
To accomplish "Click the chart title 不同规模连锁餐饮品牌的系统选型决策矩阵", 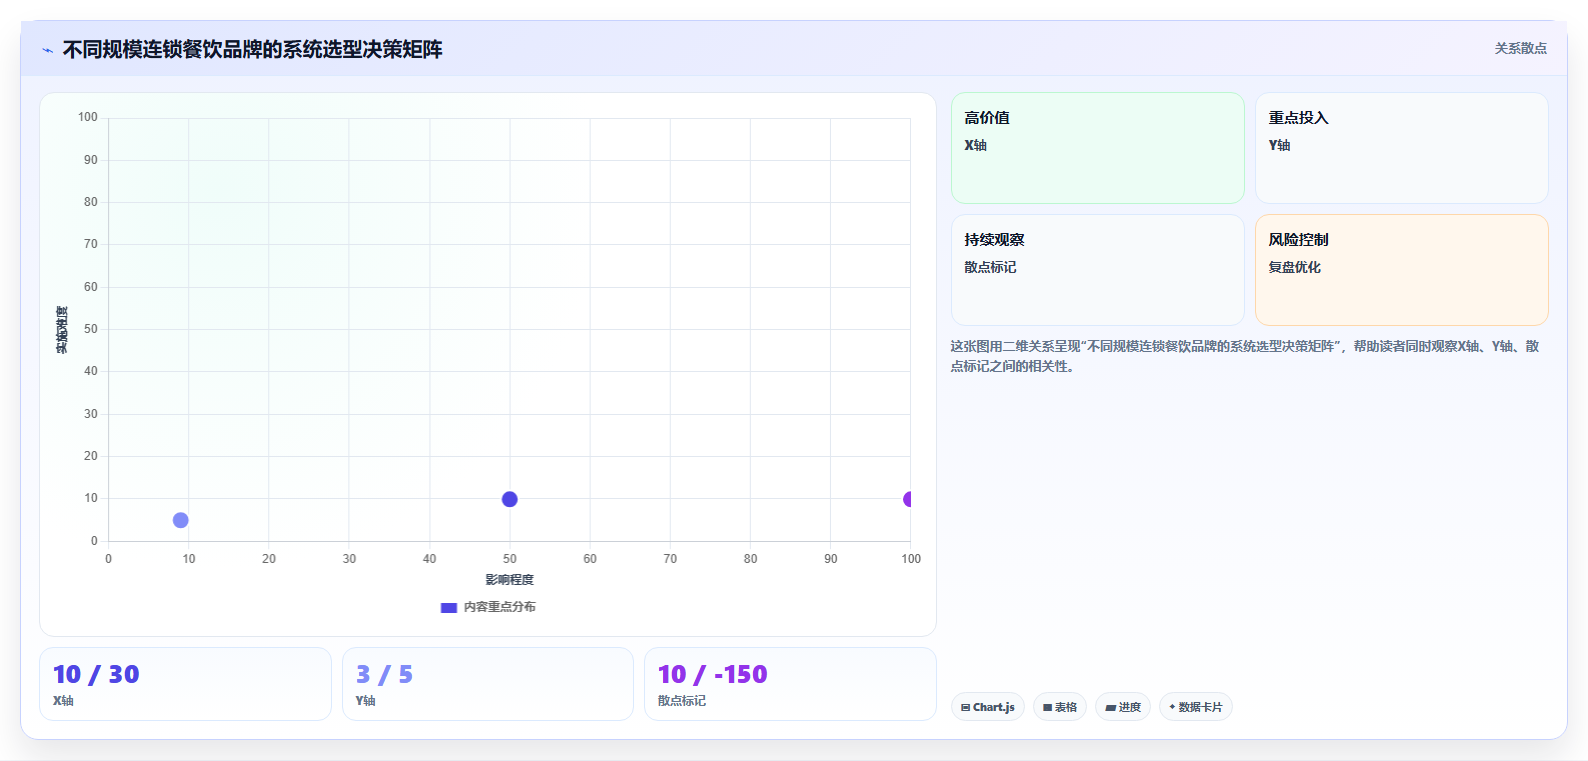I will coord(253,49).
